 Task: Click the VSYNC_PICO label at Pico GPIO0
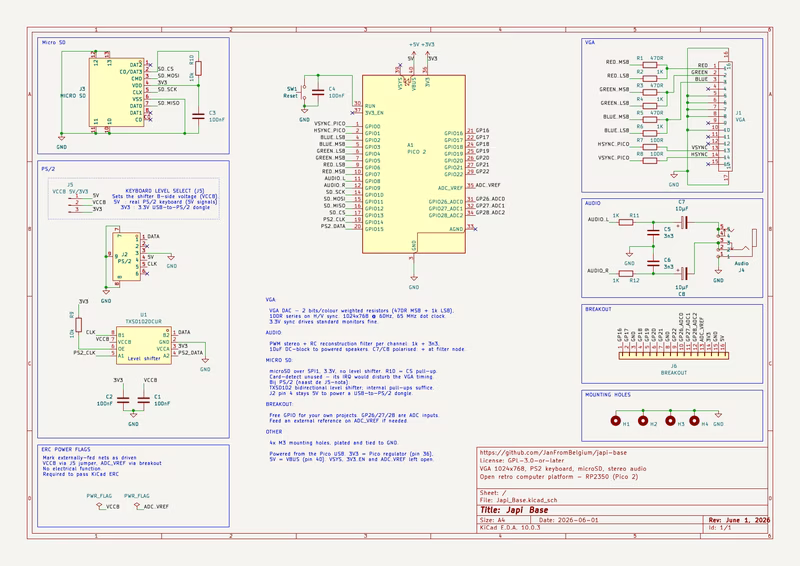pos(330,124)
